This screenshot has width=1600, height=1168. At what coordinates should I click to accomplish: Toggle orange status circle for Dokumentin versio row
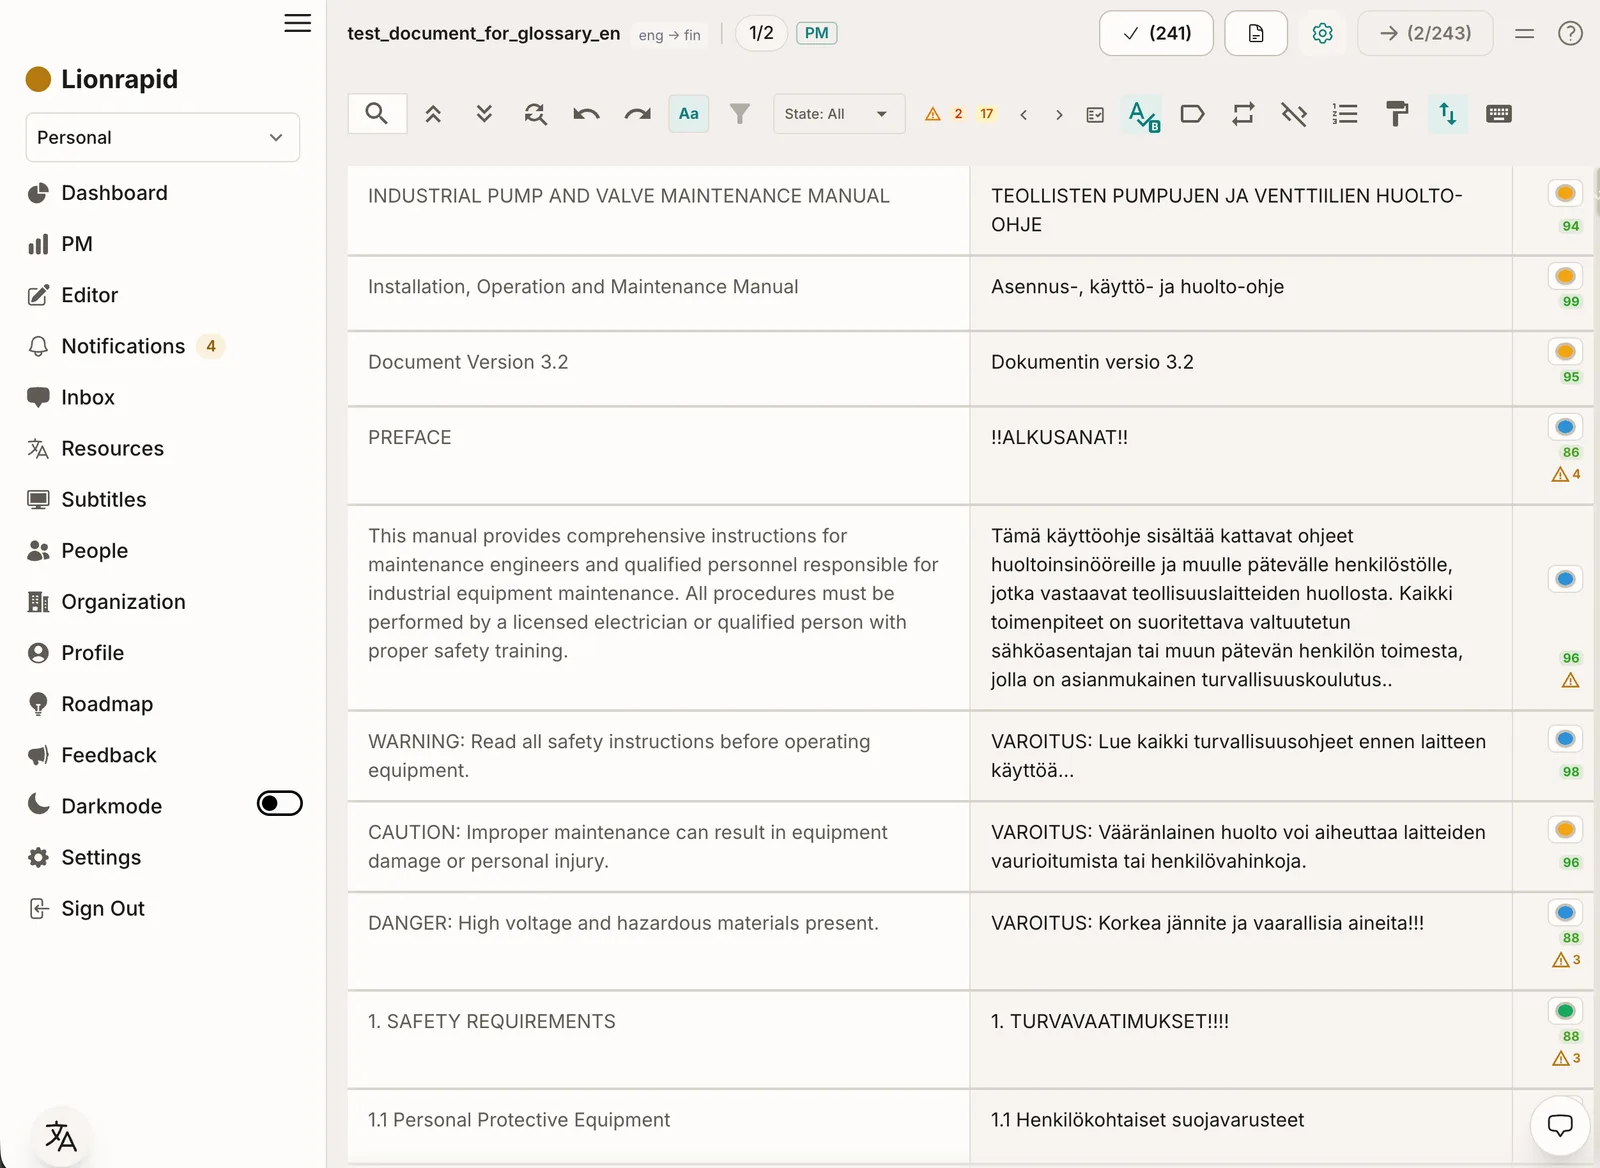pos(1565,351)
